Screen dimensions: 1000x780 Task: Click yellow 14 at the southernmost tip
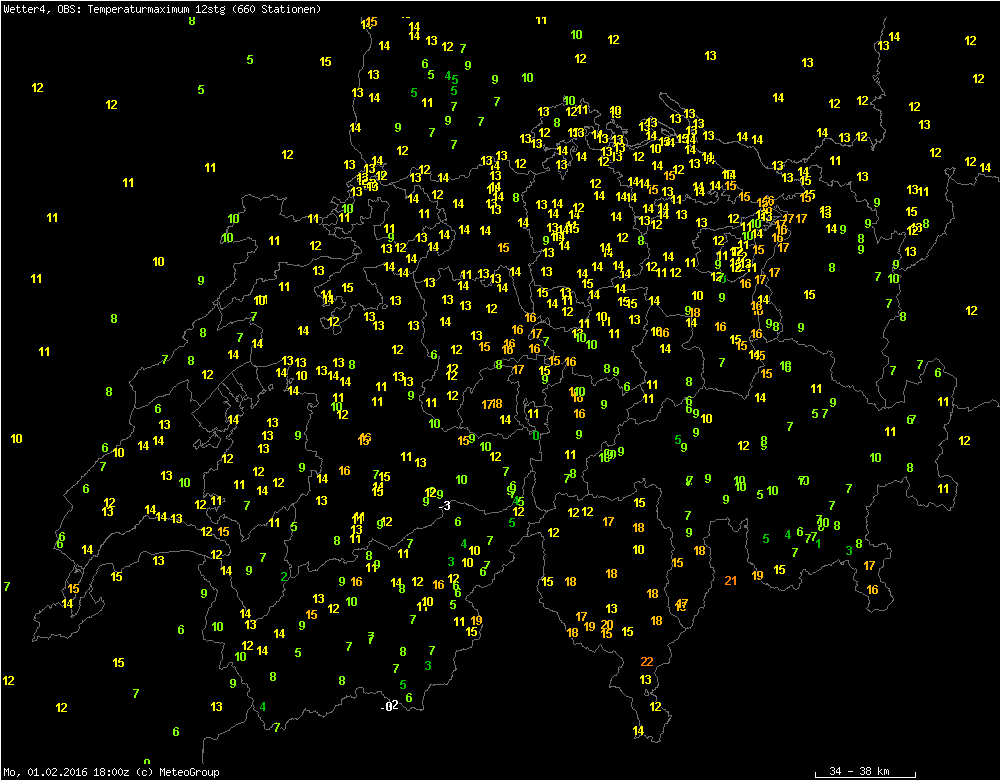638,731
